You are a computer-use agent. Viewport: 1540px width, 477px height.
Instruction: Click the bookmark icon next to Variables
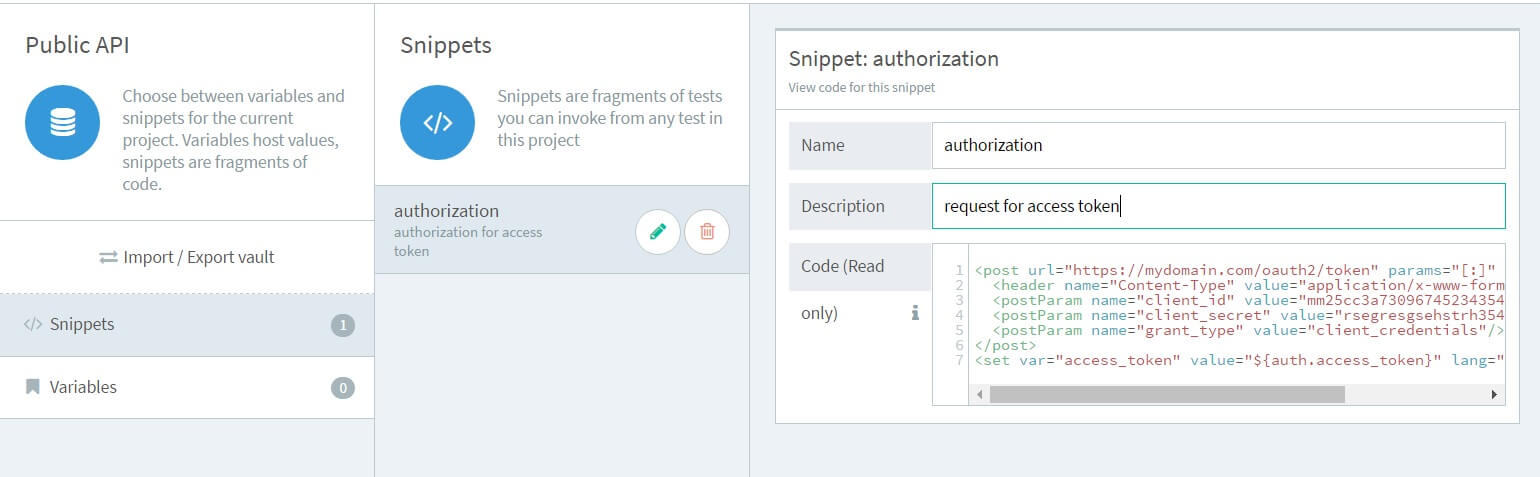click(x=33, y=387)
